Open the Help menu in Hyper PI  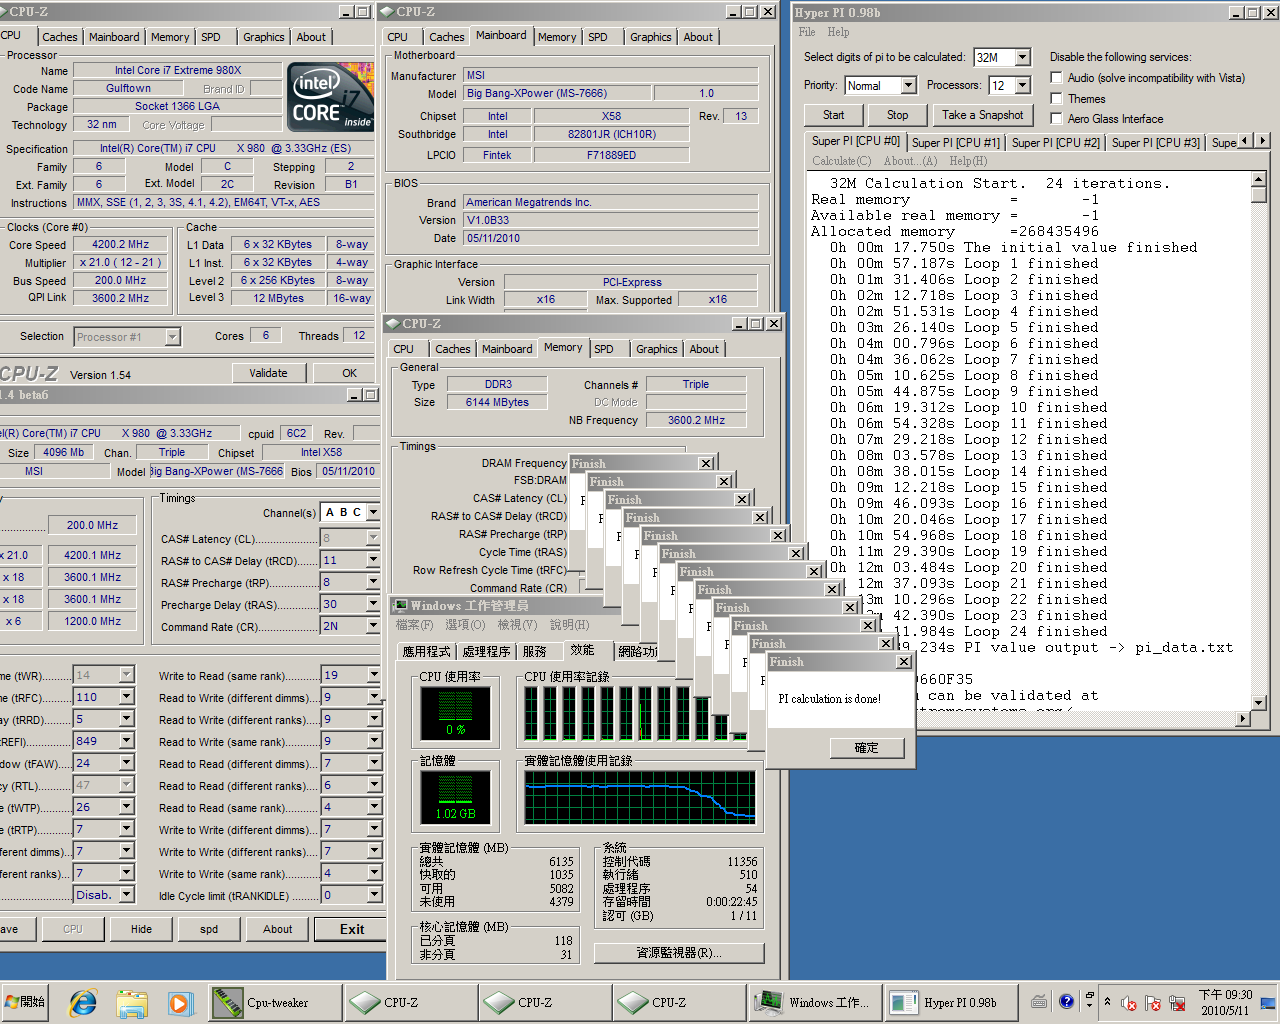tap(838, 32)
